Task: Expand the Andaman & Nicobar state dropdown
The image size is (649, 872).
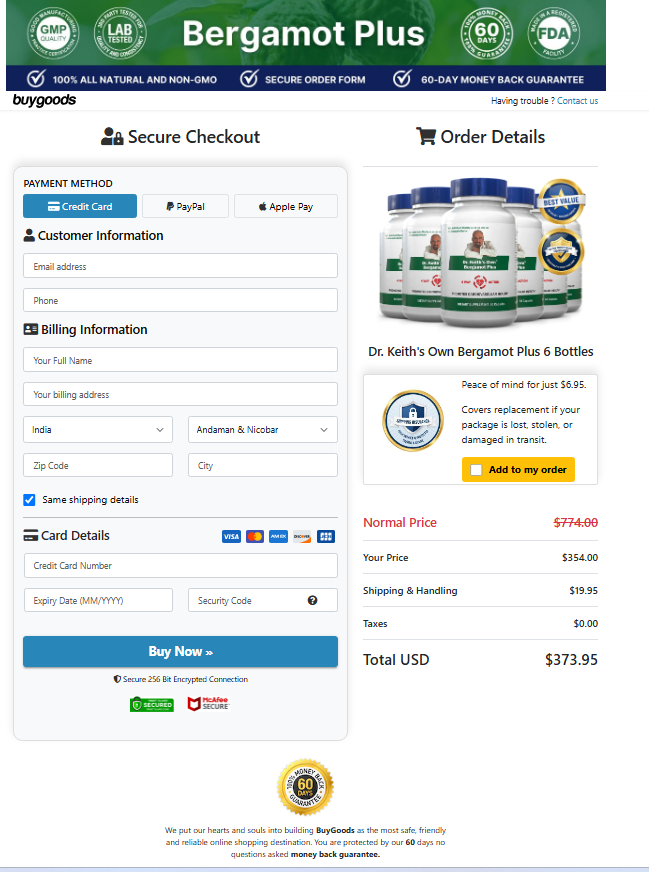Action: 263,430
